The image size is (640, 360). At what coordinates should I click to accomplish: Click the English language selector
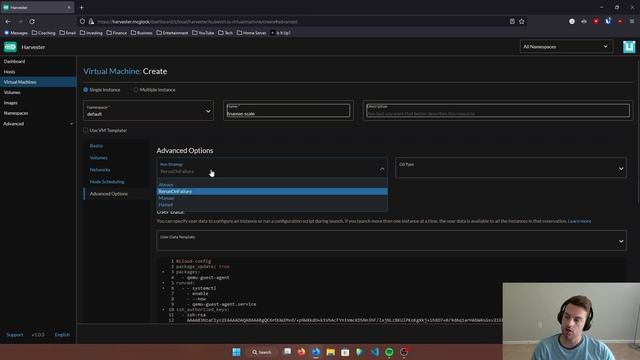(62, 335)
